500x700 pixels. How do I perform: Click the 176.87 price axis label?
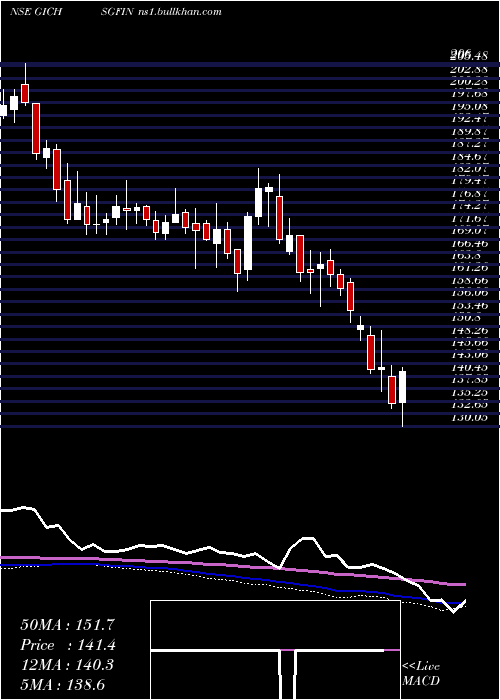click(x=468, y=194)
